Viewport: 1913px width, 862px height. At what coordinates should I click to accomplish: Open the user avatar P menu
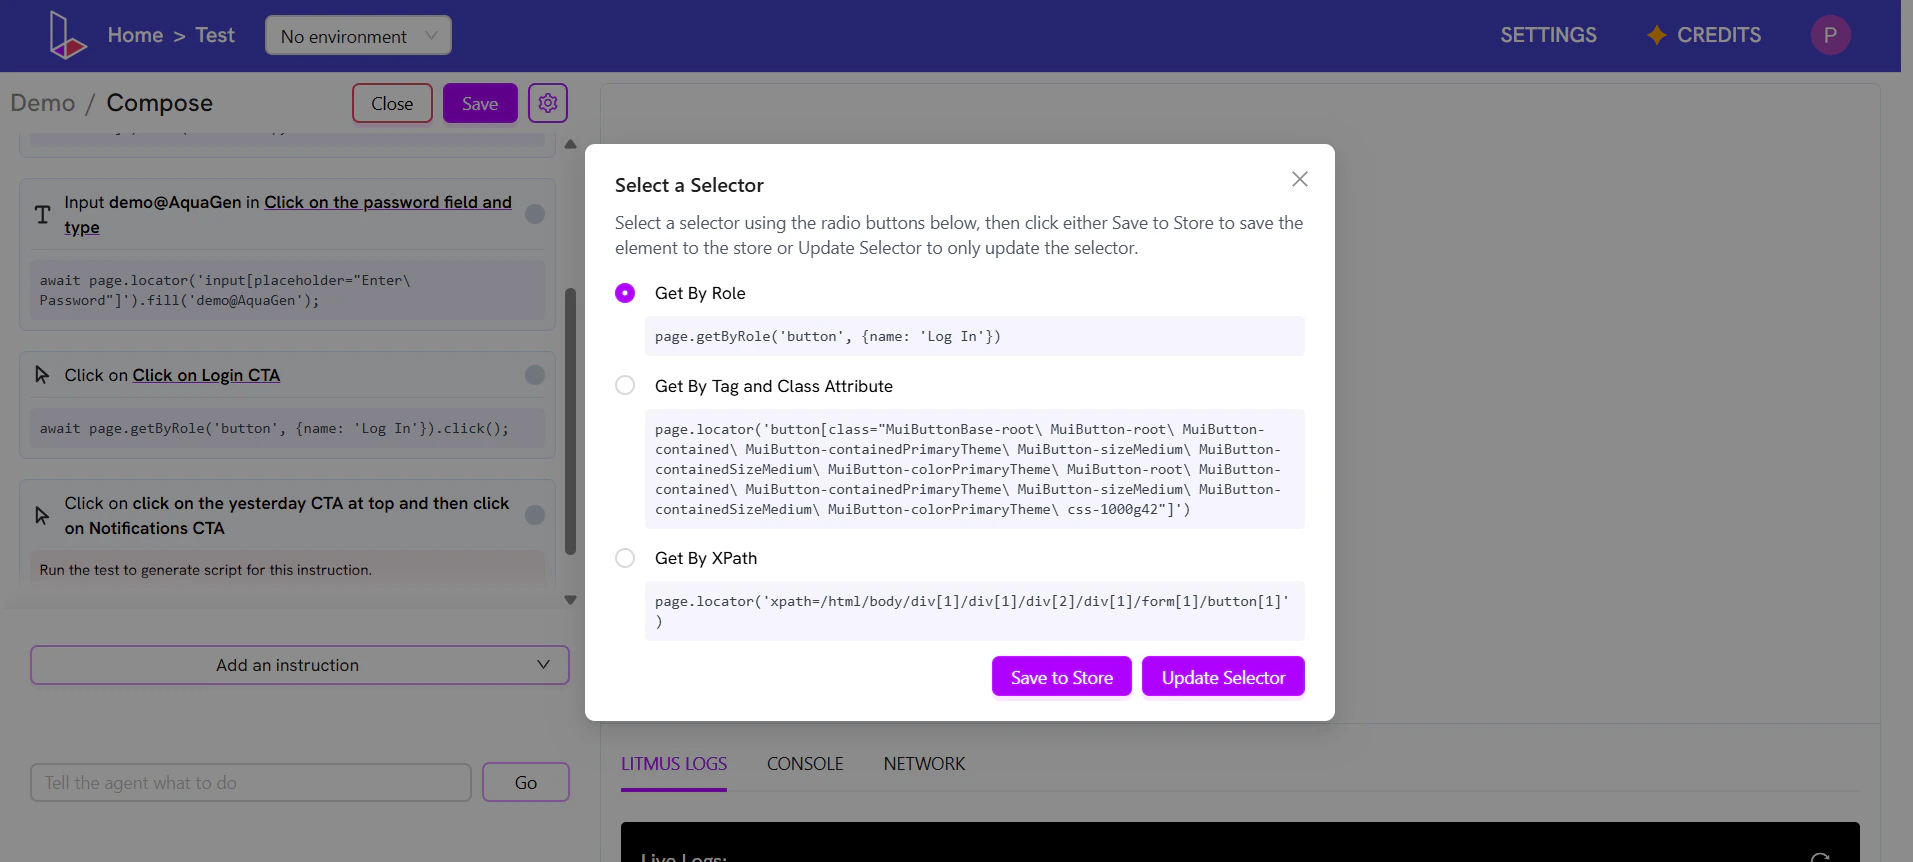pyautogui.click(x=1830, y=35)
